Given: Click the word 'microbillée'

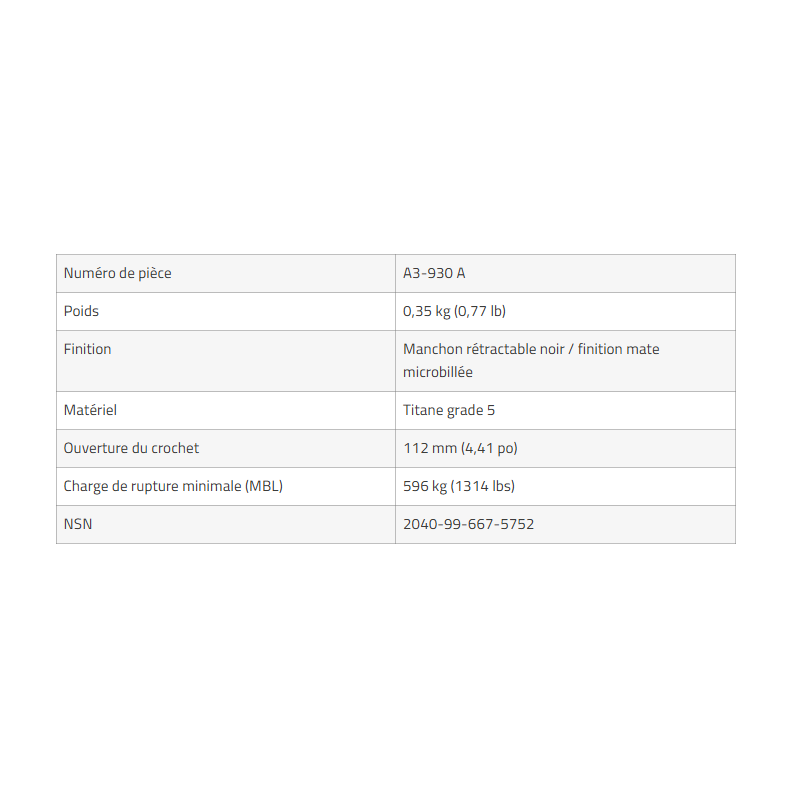Looking at the screenshot, I should [438, 372].
